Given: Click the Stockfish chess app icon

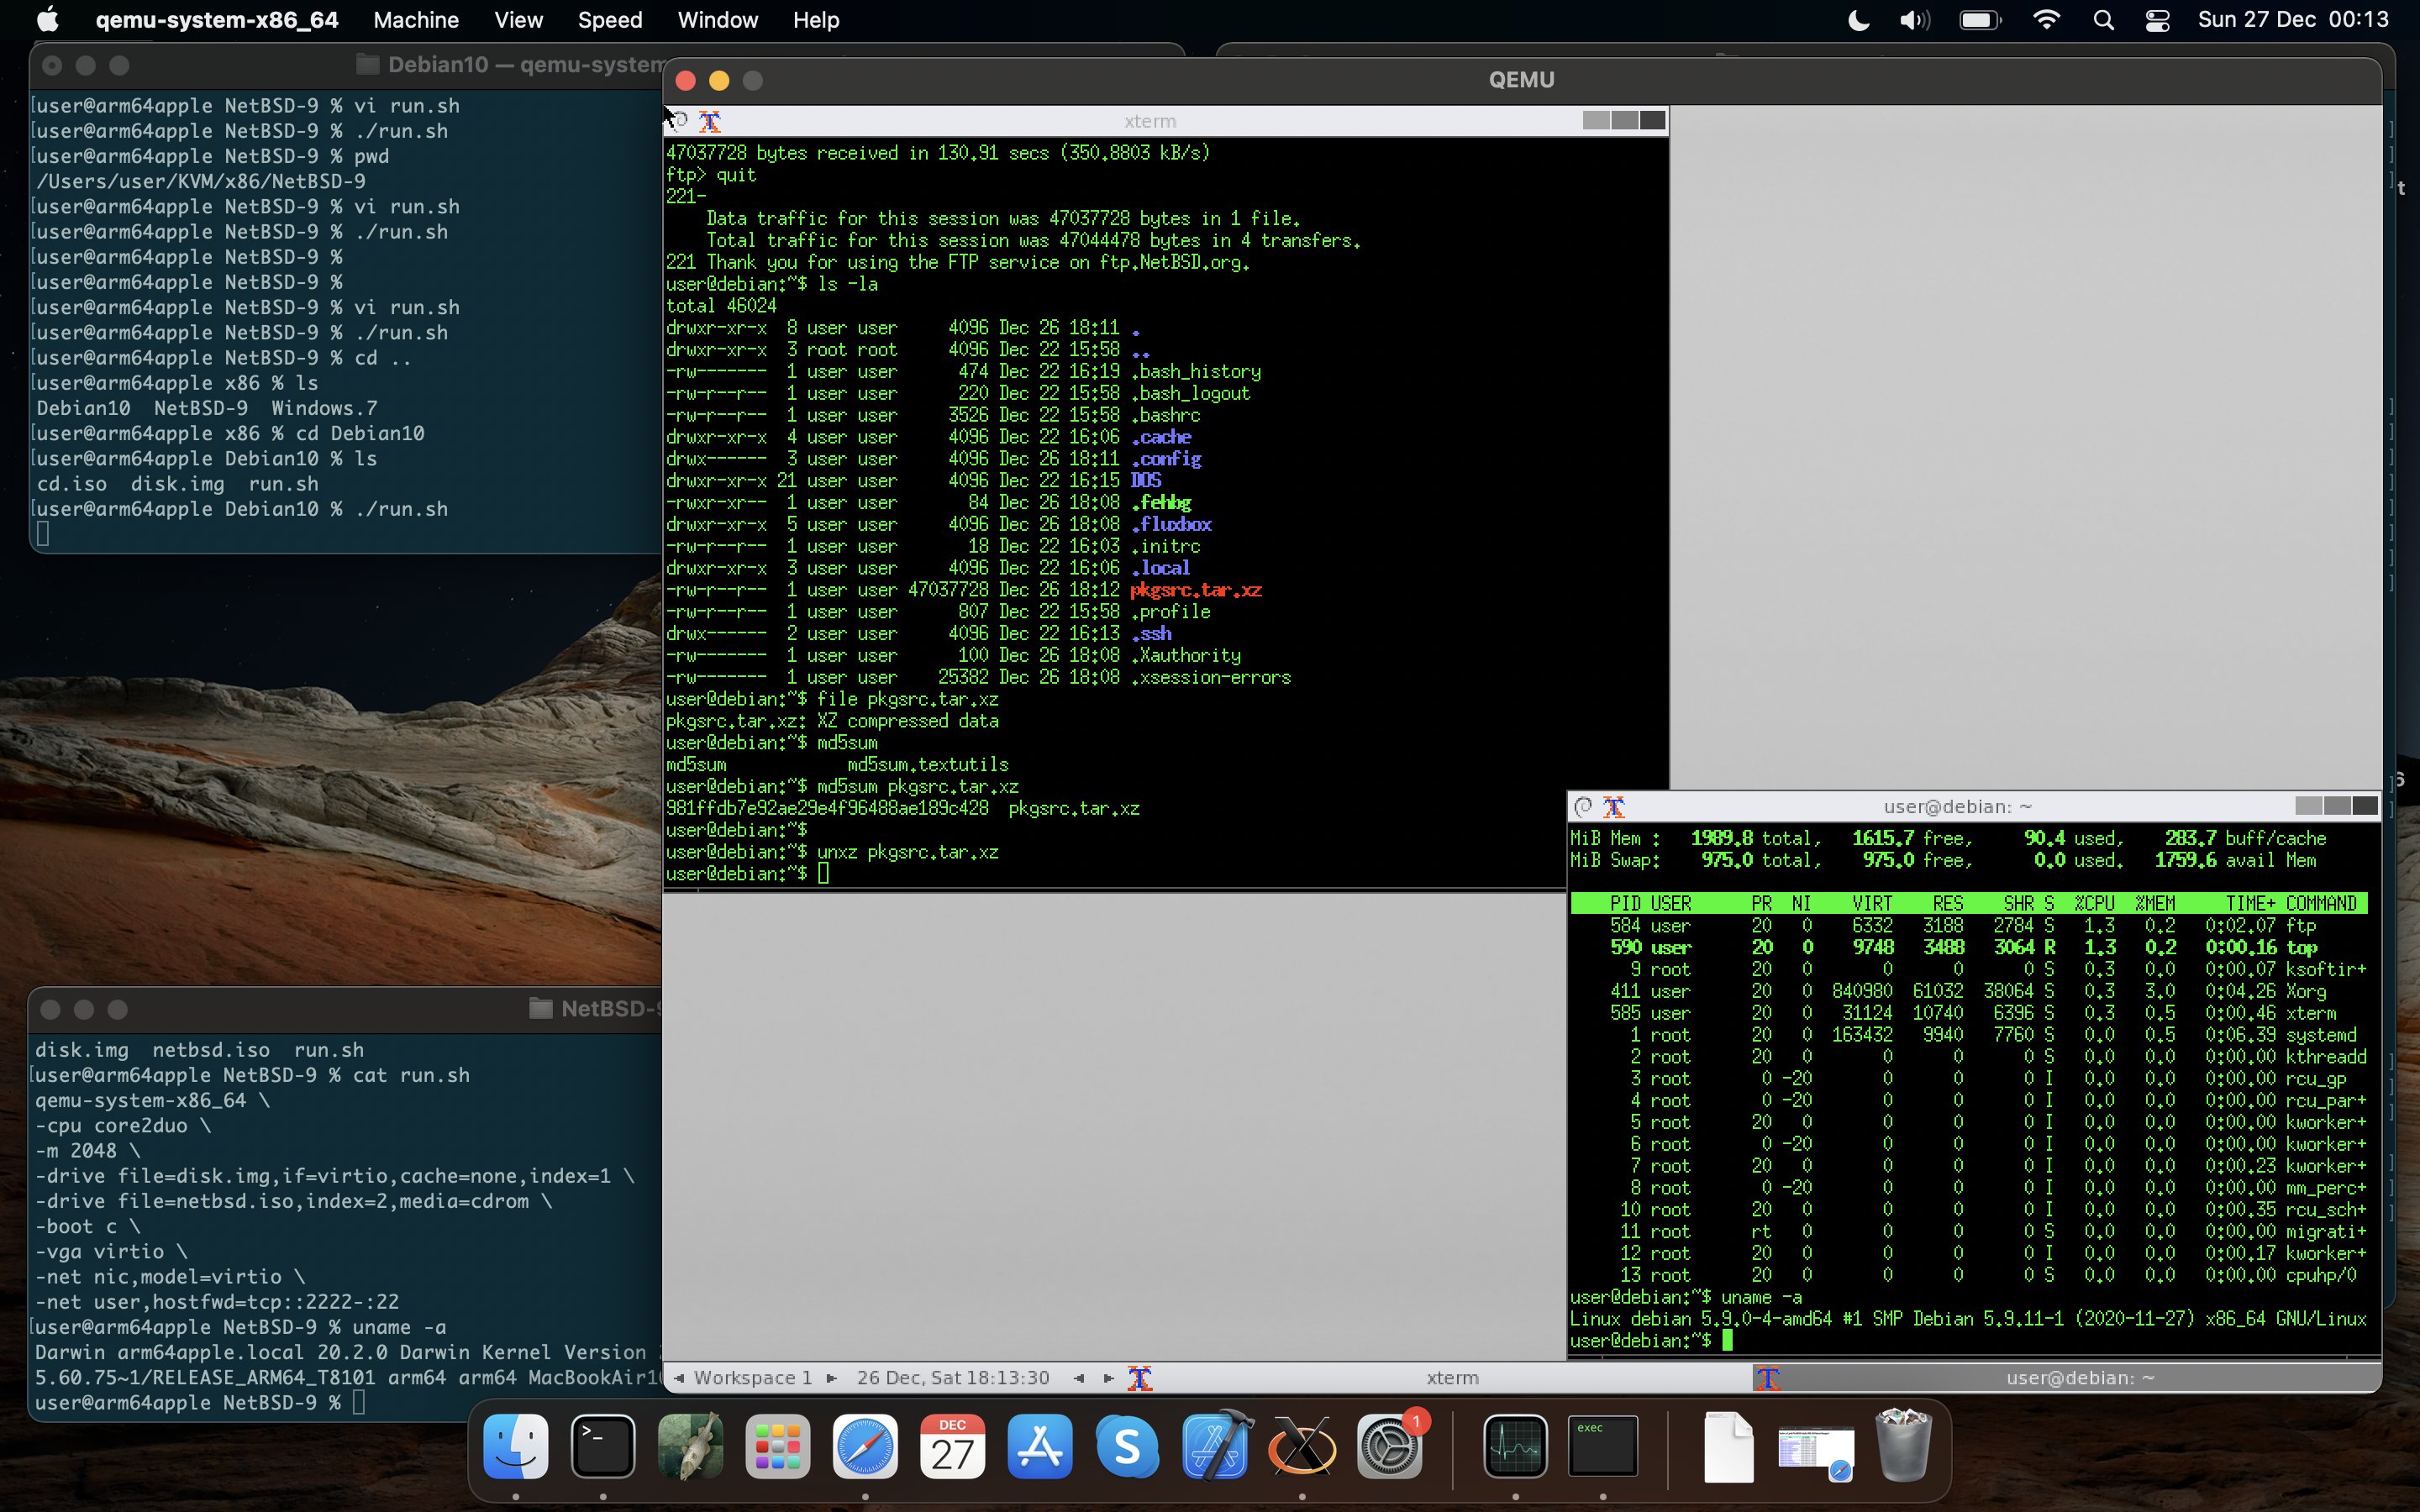Looking at the screenshot, I should coord(690,1447).
